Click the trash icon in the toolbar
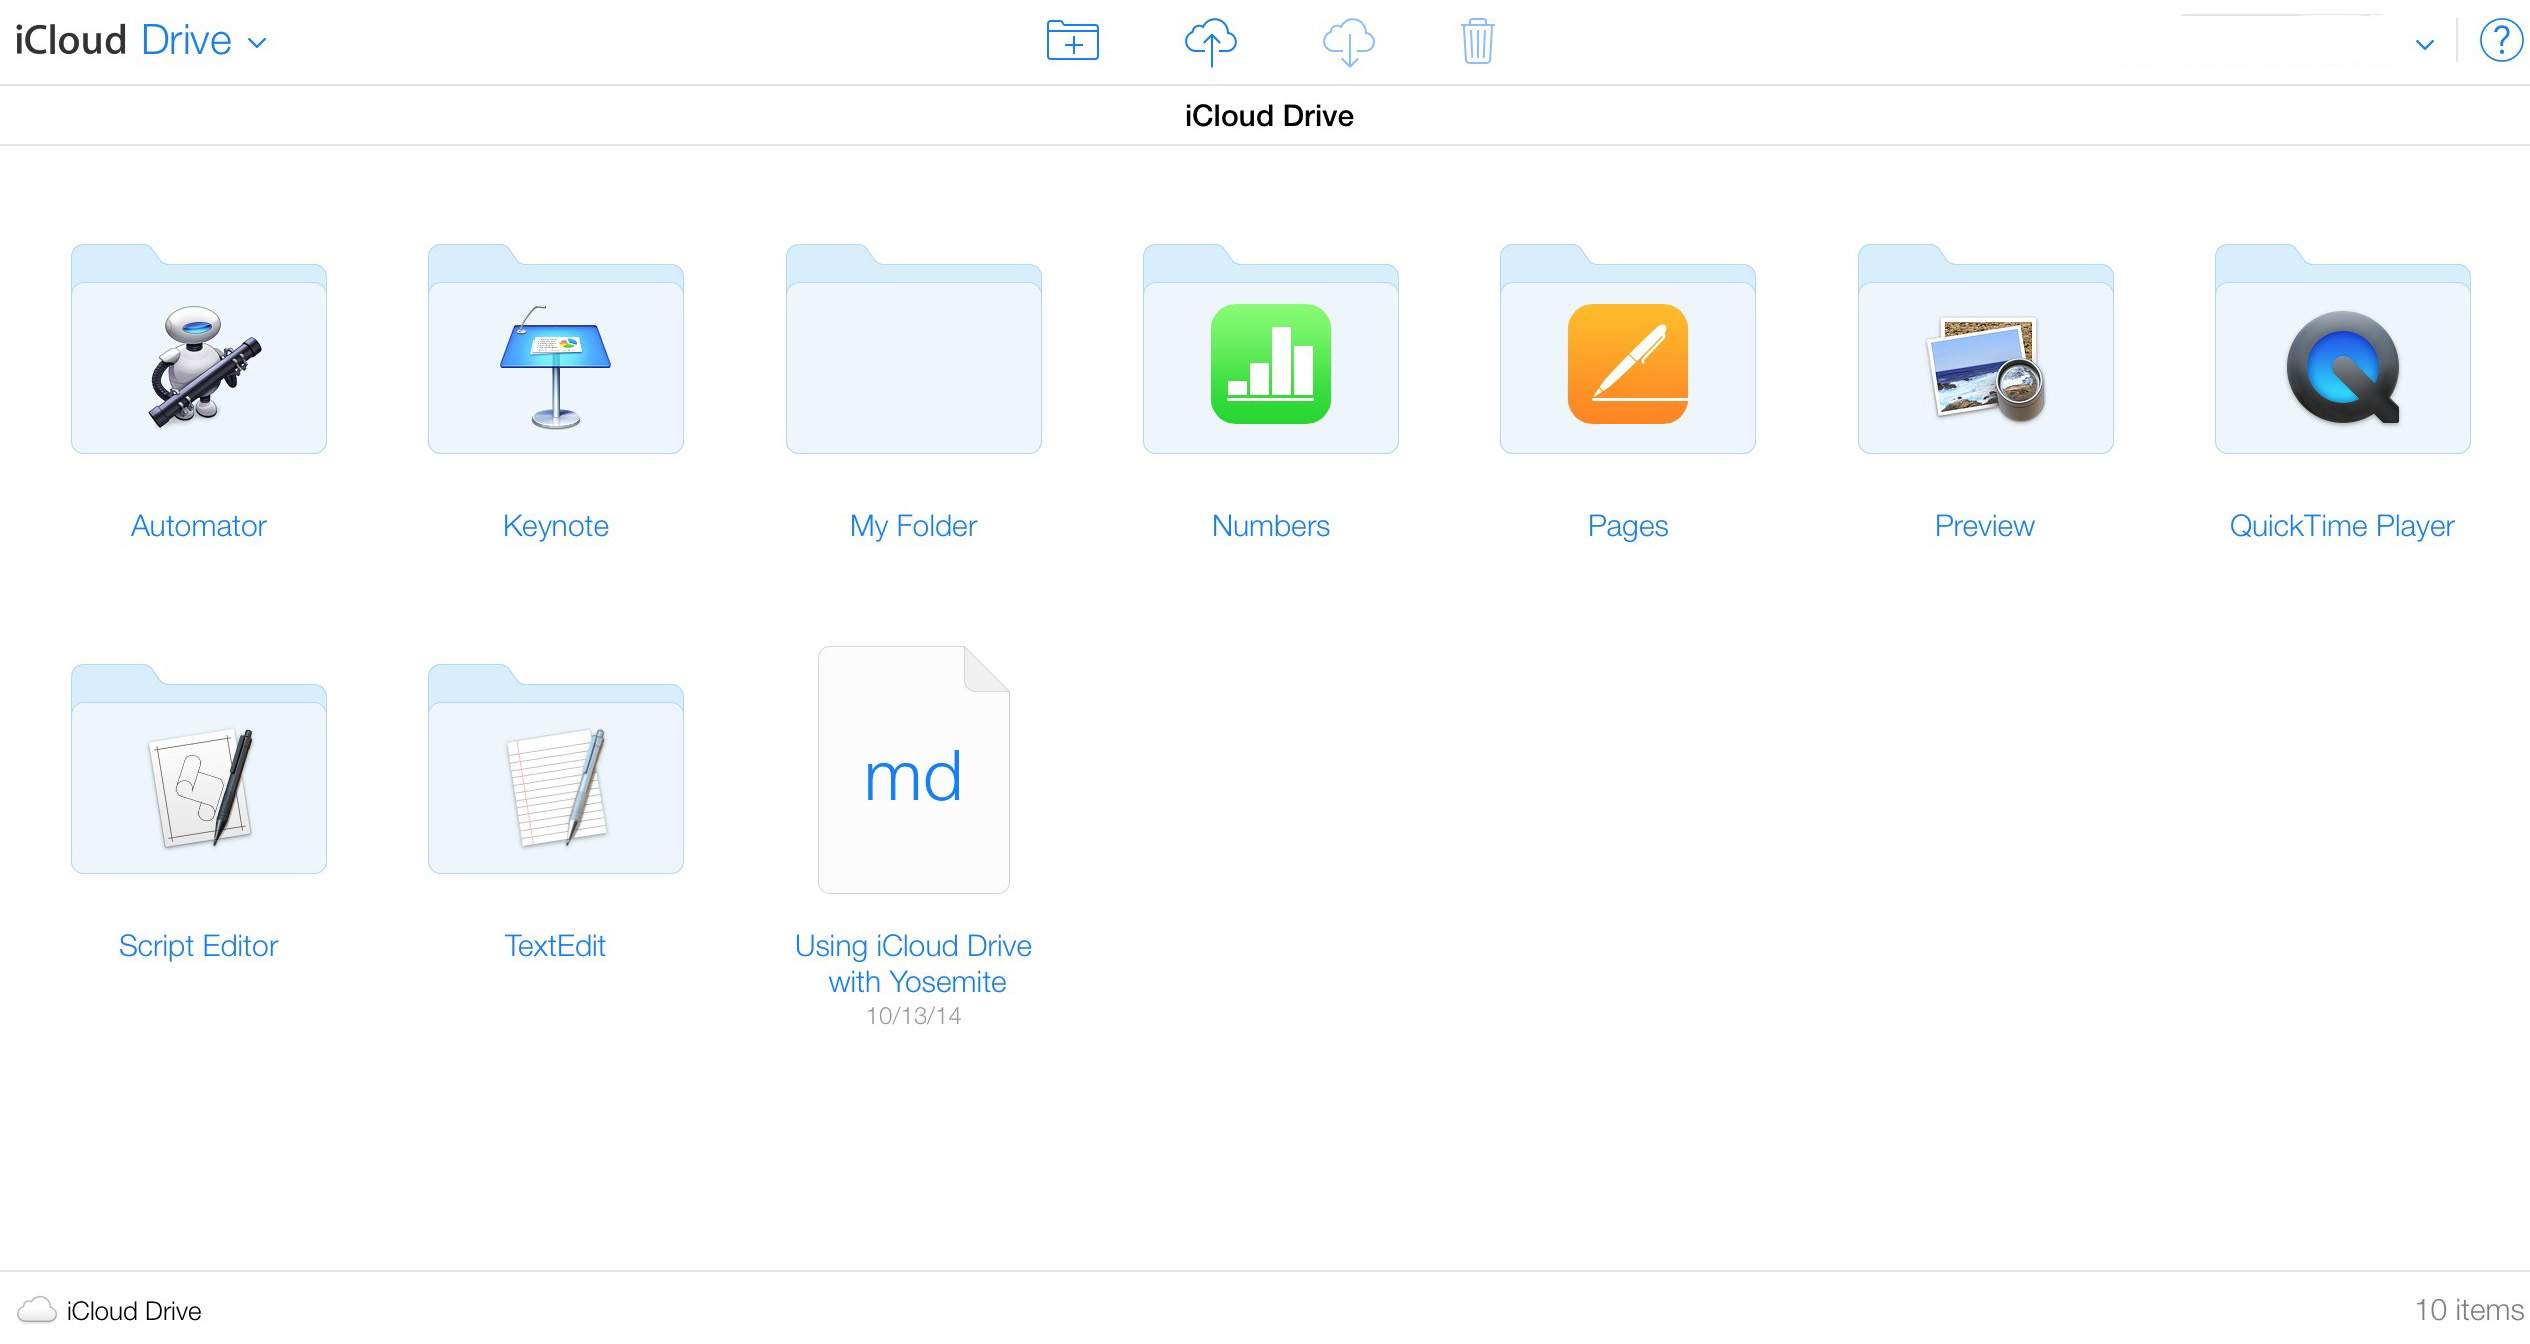The width and height of the screenshot is (2530, 1344). pyautogui.click(x=1476, y=41)
